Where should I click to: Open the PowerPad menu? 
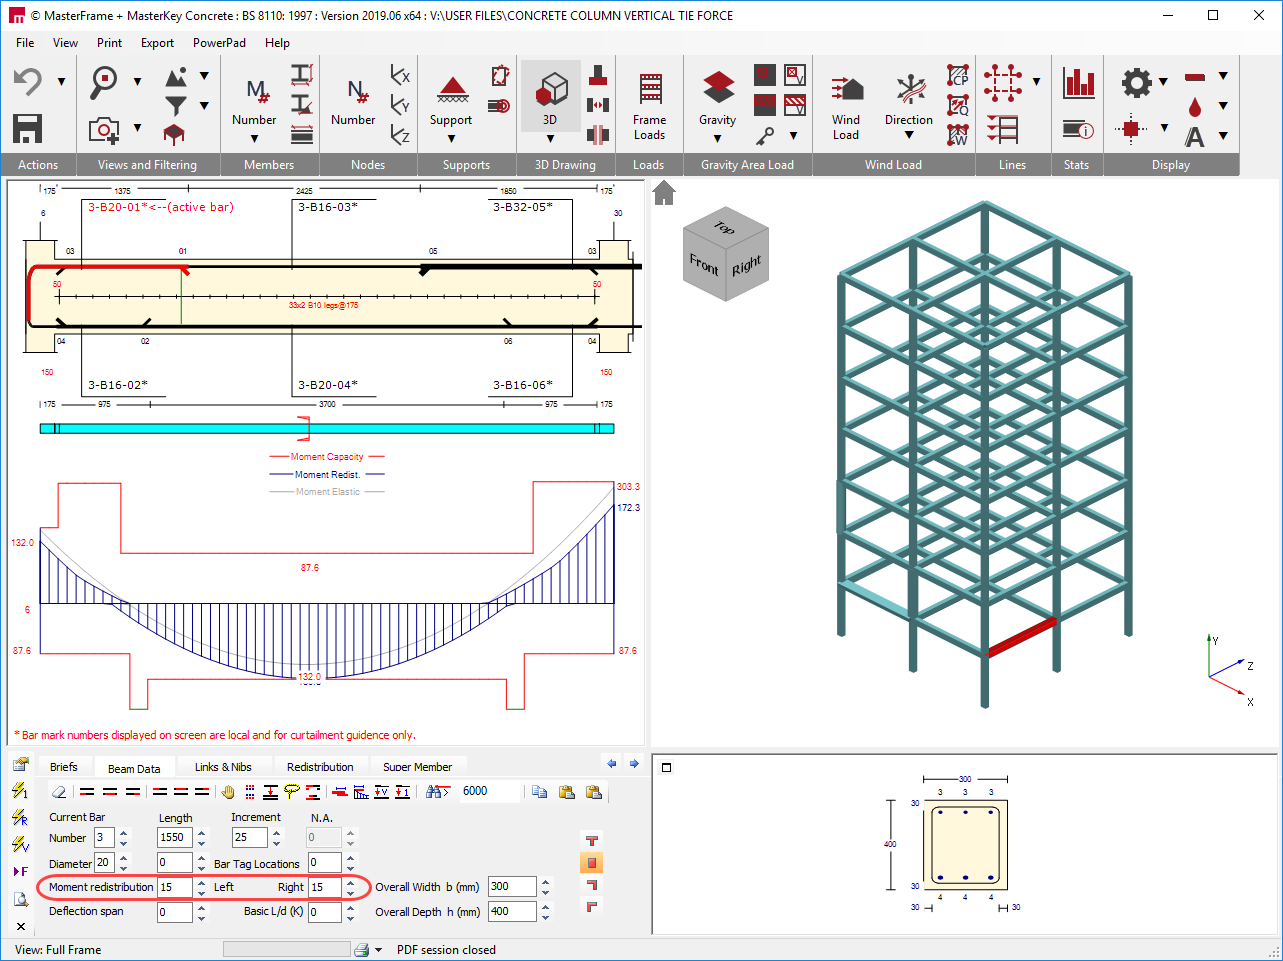[219, 43]
